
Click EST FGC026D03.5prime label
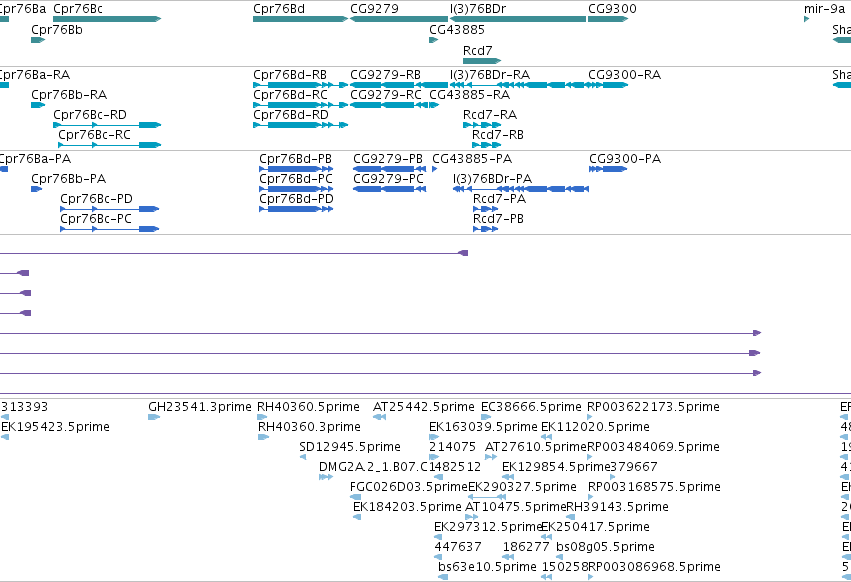[x=409, y=488]
